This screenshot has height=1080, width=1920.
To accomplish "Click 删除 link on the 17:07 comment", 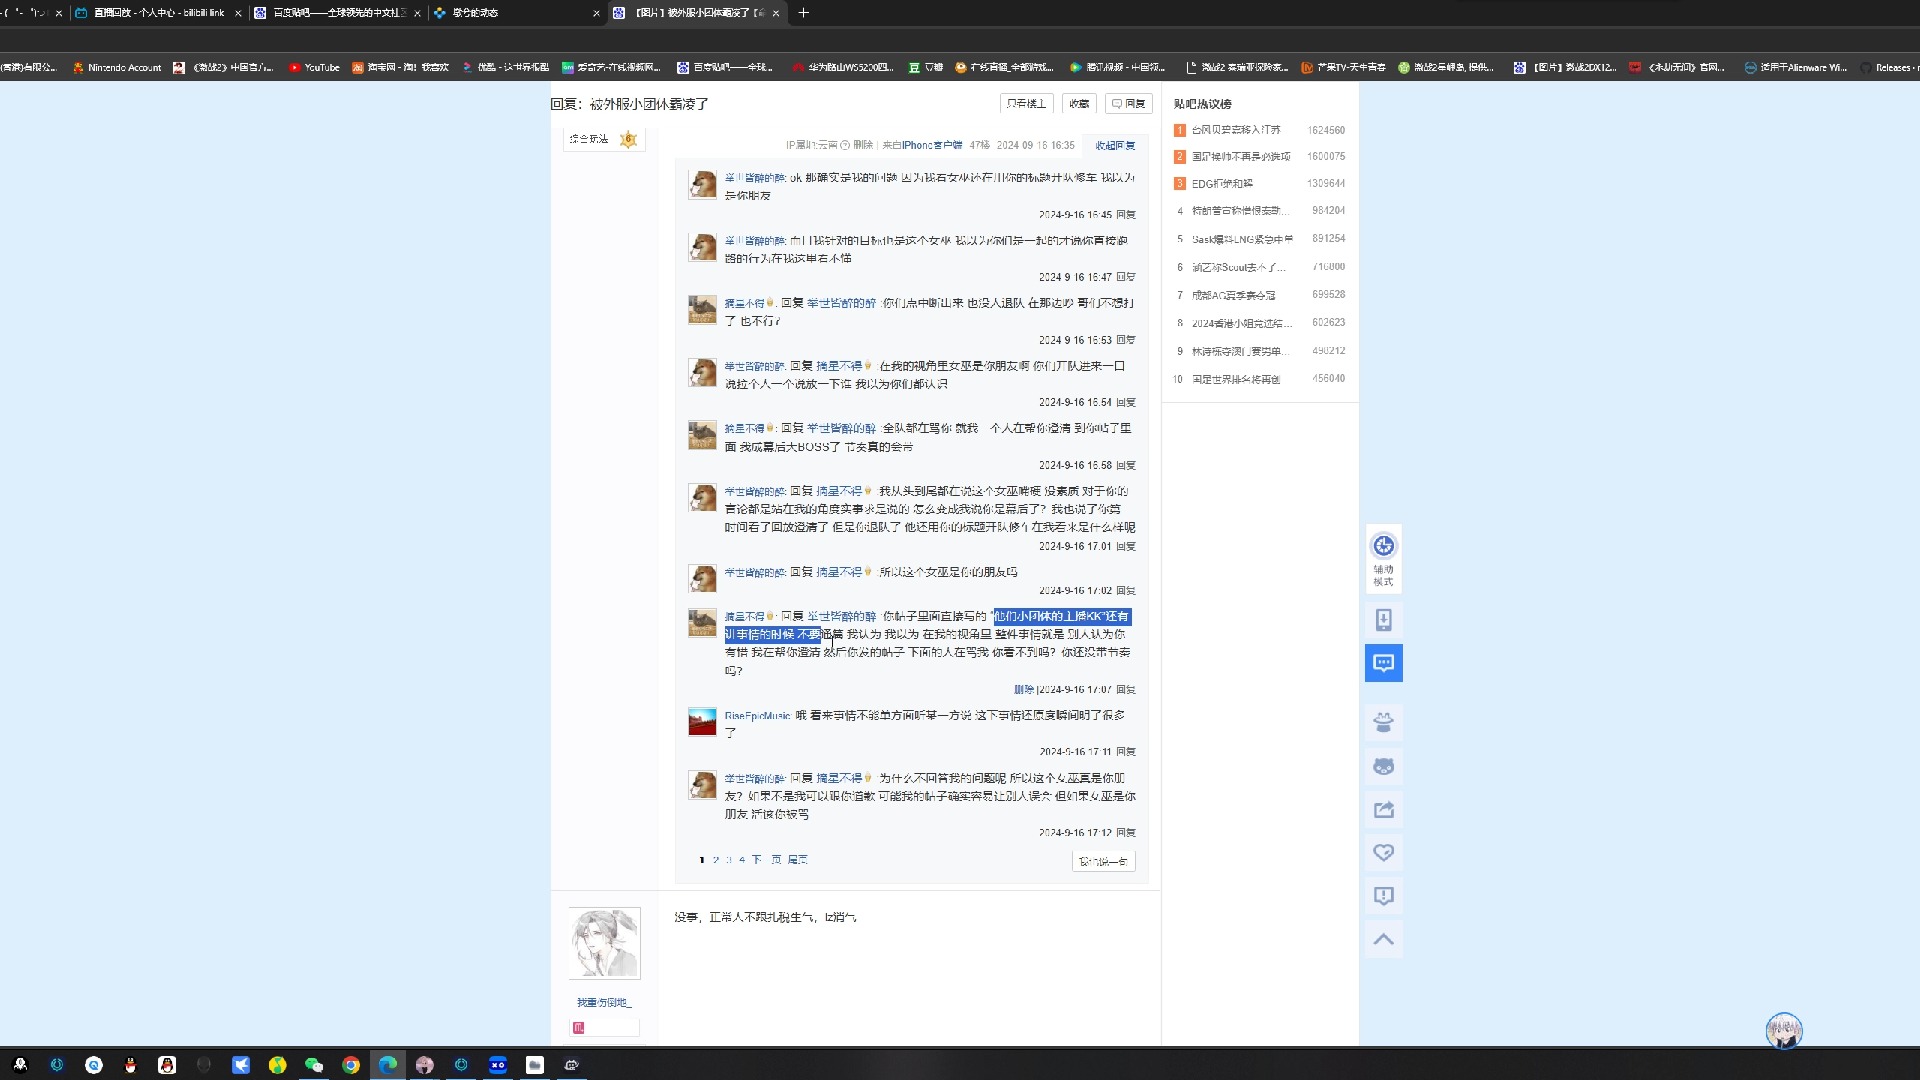I will point(1024,690).
